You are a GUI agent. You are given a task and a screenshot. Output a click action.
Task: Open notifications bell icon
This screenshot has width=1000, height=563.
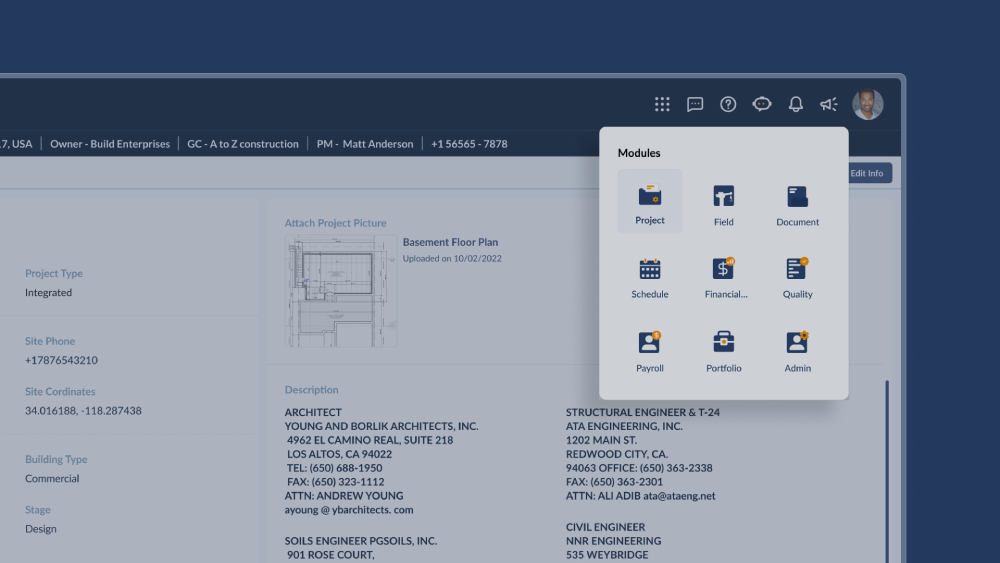pos(795,104)
